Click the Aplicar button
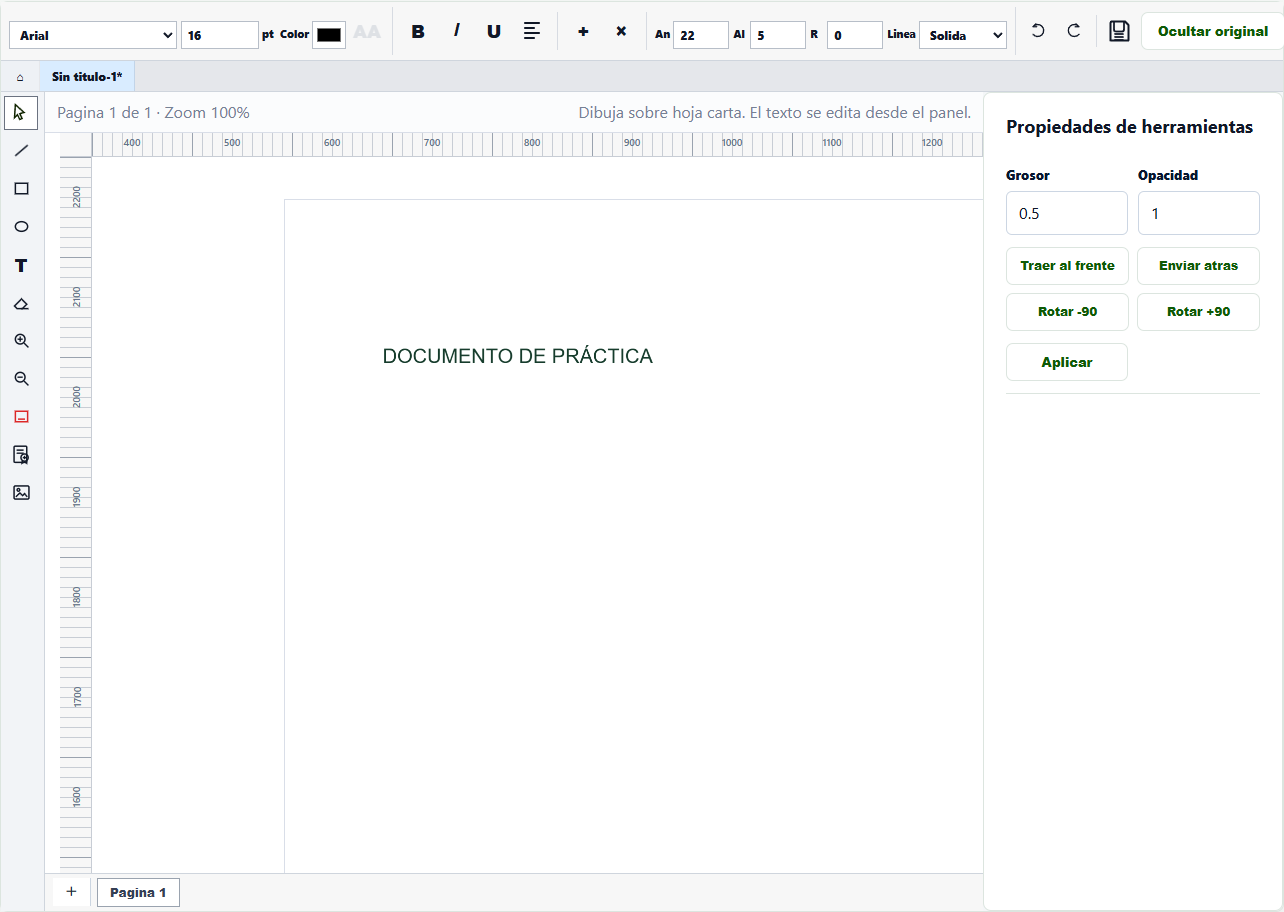The width and height of the screenshot is (1284, 912). click(x=1067, y=362)
